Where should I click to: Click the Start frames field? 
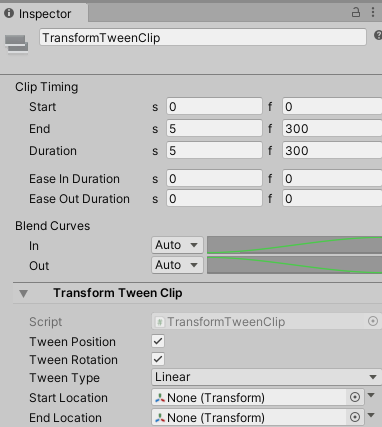(332, 106)
